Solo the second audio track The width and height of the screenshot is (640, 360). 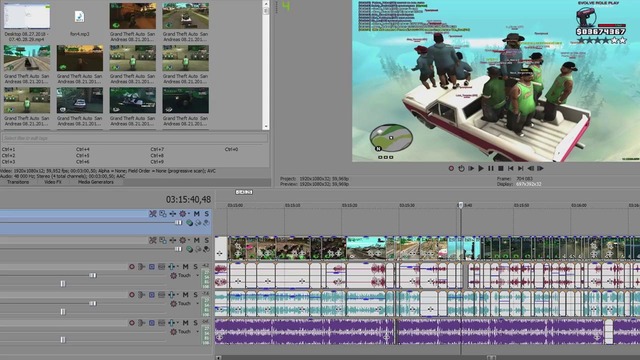pyautogui.click(x=196, y=294)
